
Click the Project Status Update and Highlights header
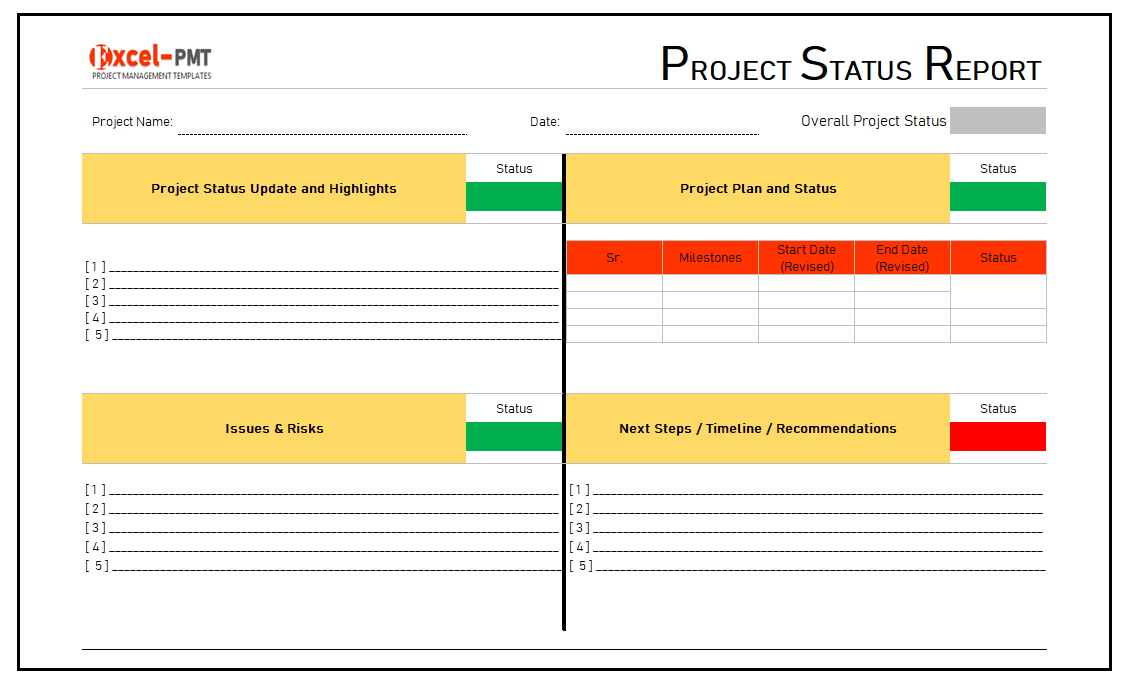[273, 189]
